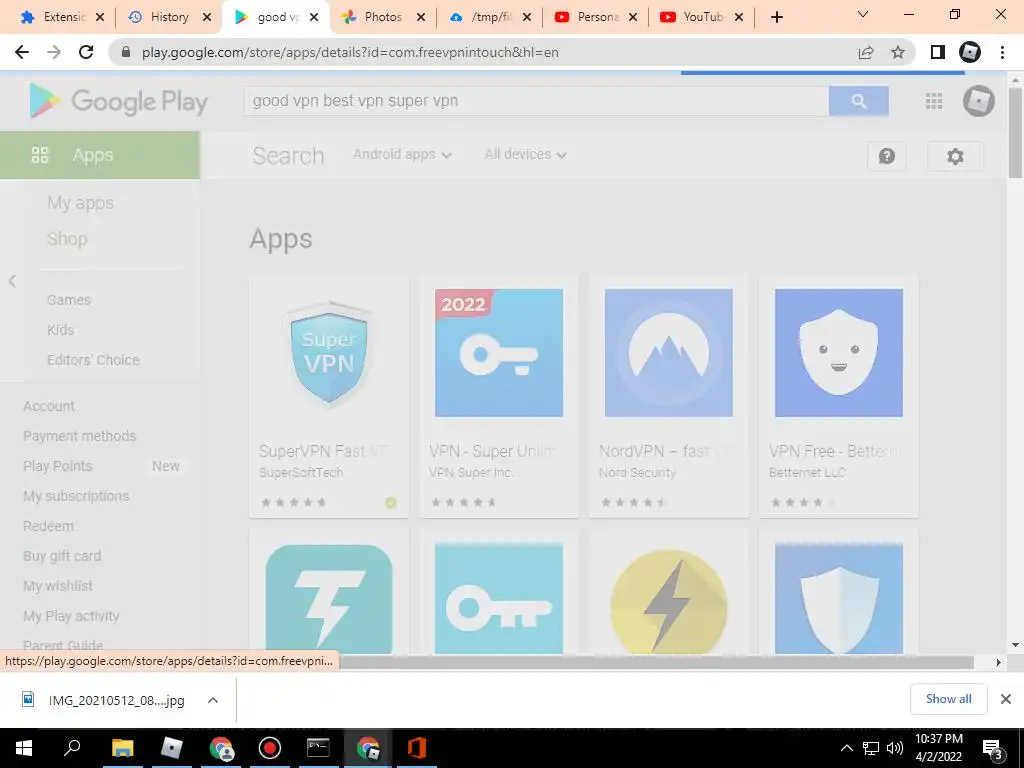Screen dimensions: 1024x768
Task: Open the Google account avatar on Play page
Action: click(x=978, y=101)
